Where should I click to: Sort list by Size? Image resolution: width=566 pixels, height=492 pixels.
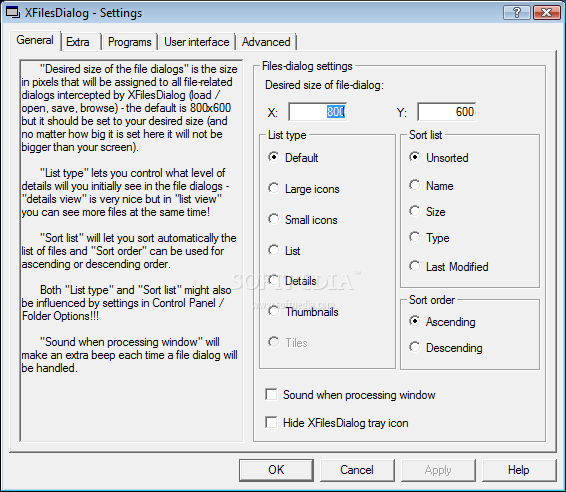click(x=427, y=212)
